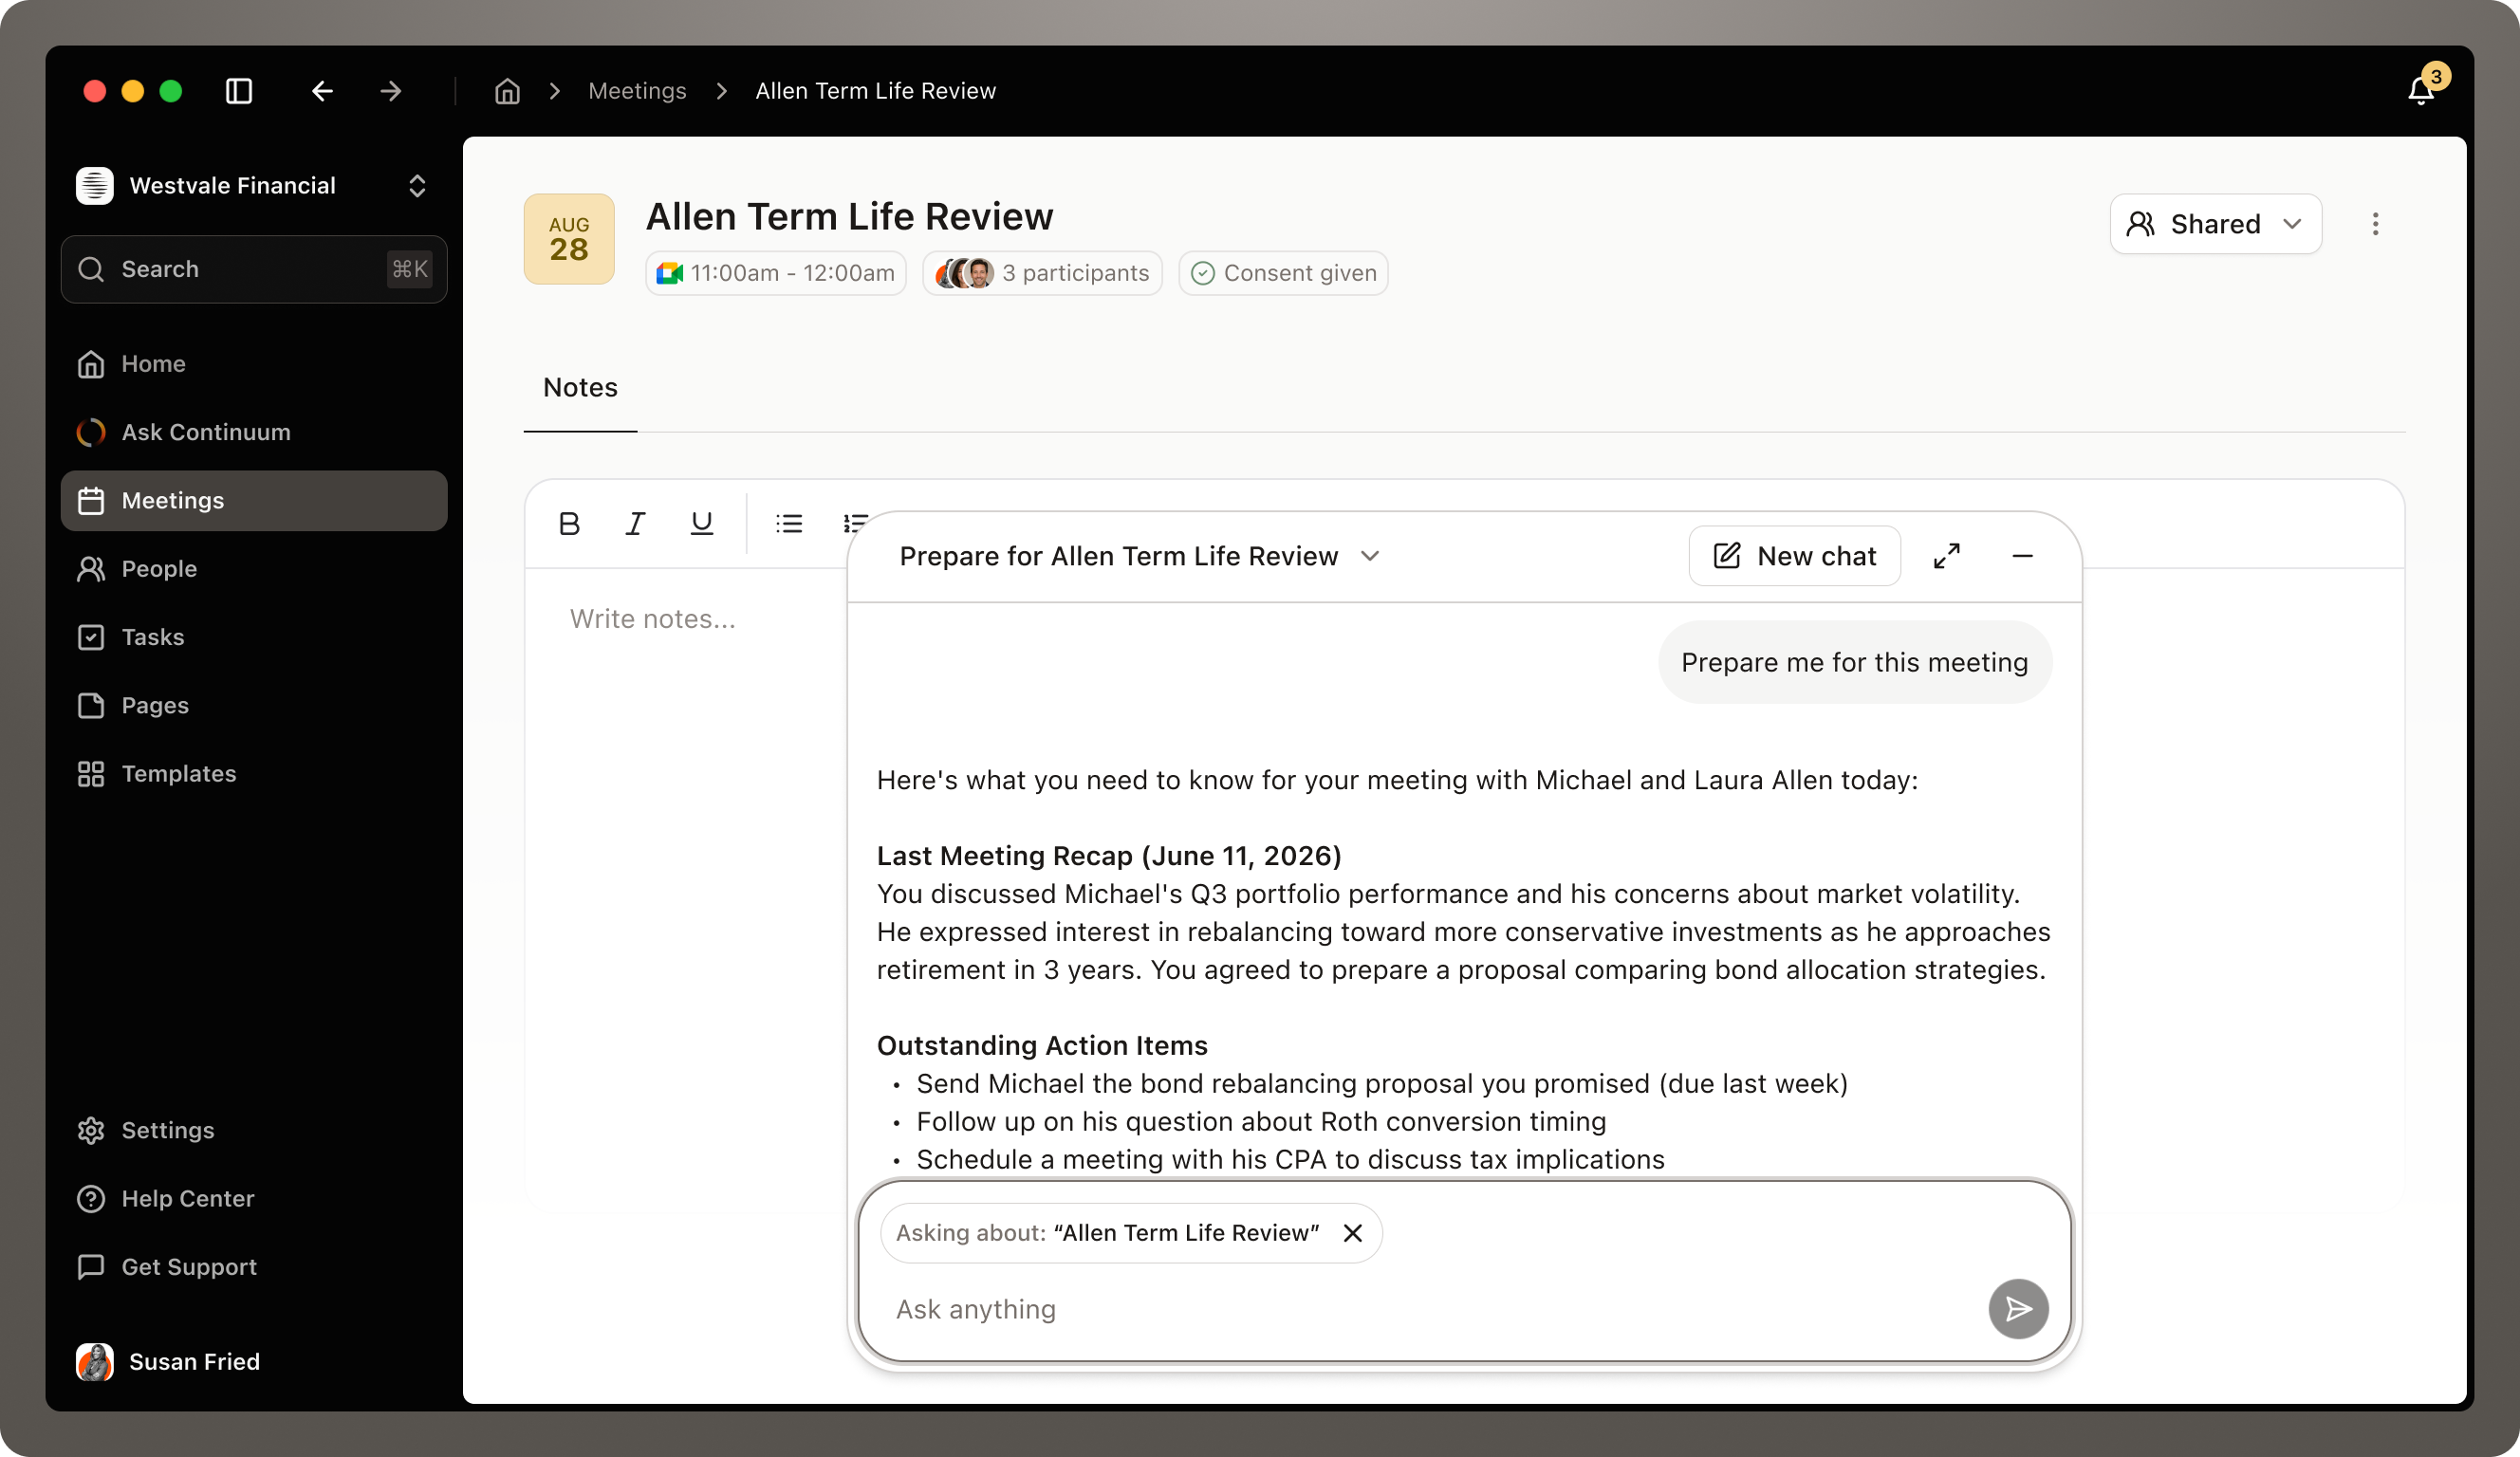
Task: Open the Shared visibility dropdown
Action: click(x=2215, y=224)
